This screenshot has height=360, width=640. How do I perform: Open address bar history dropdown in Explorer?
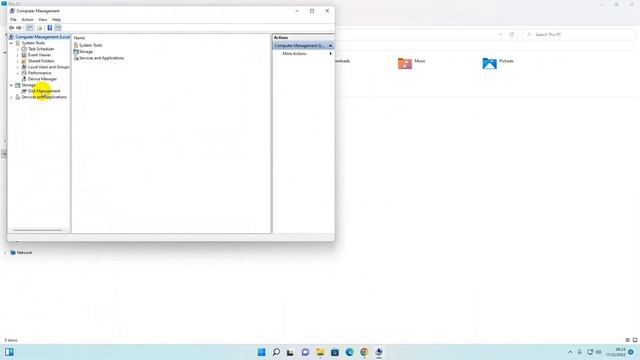[x=501, y=35]
